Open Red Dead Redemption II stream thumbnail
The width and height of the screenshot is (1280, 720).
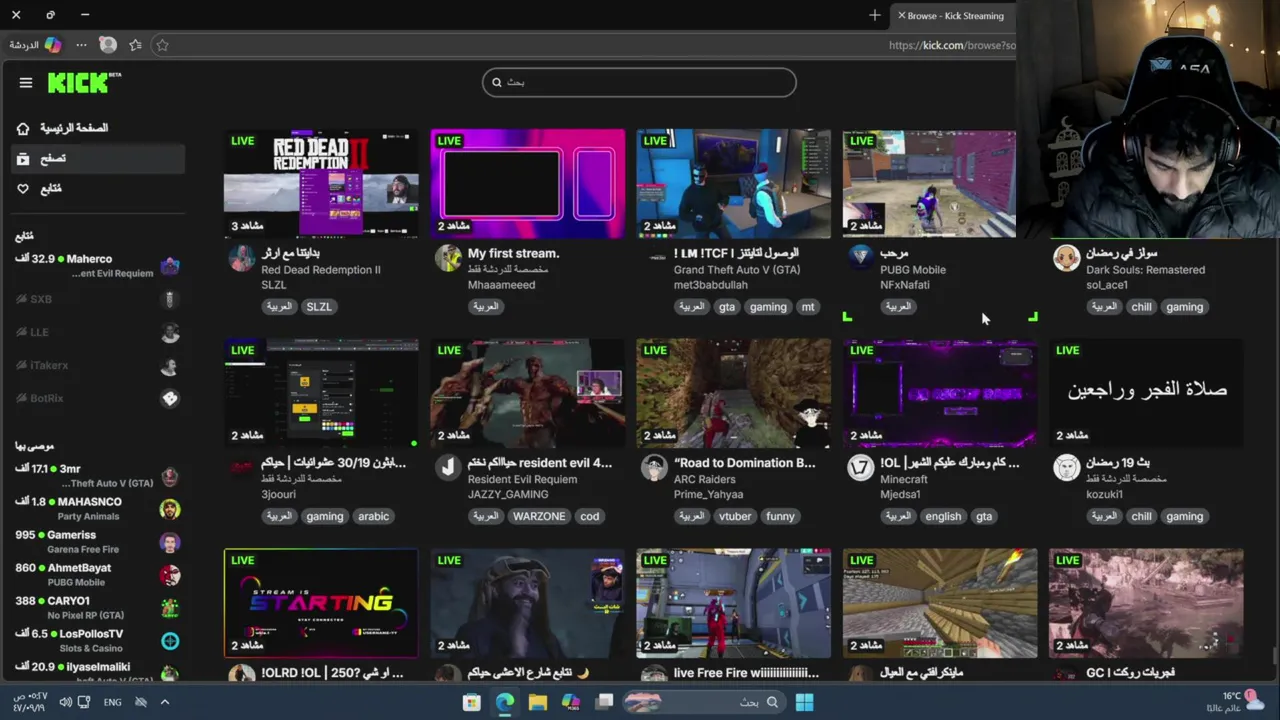point(321,184)
